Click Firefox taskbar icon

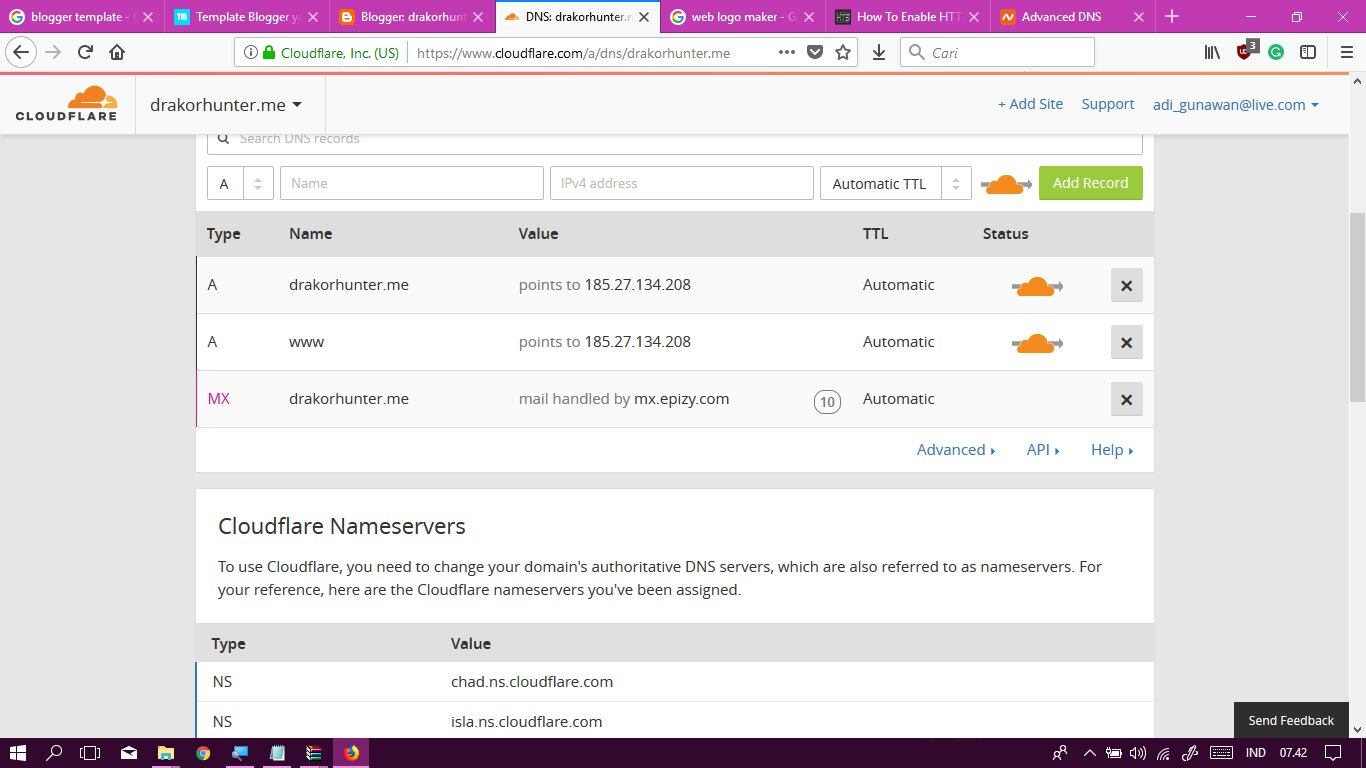click(x=351, y=753)
